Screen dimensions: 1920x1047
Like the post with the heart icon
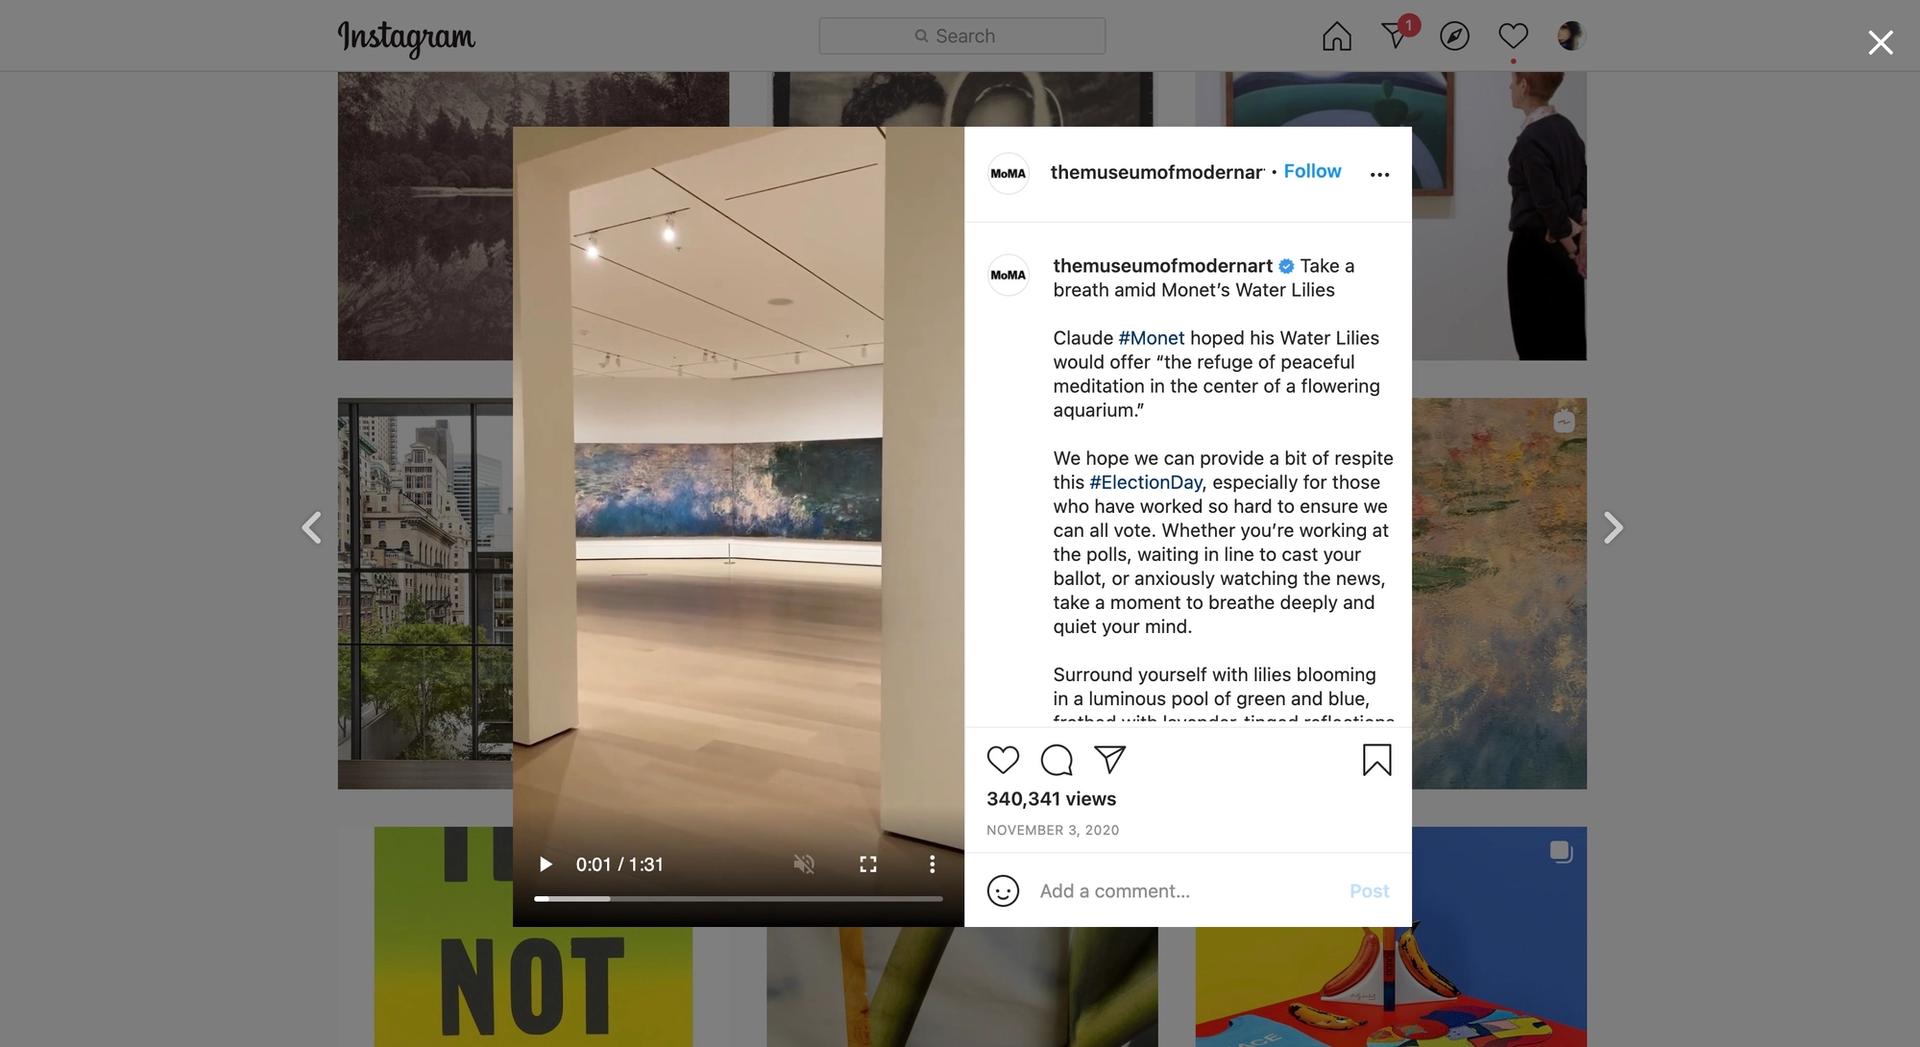tap(1003, 760)
